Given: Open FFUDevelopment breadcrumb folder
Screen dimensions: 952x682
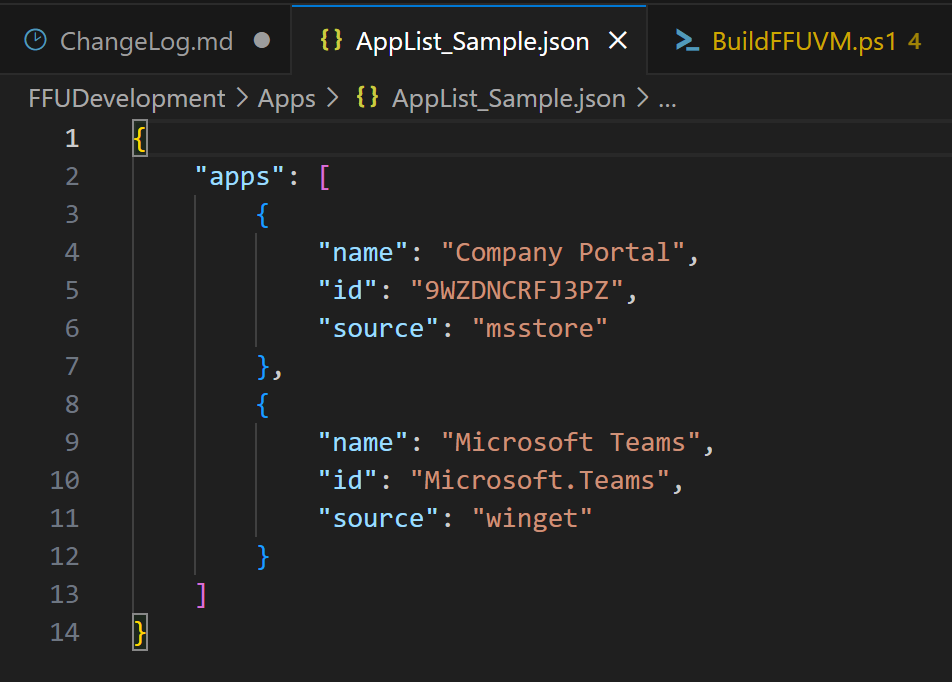Looking at the screenshot, I should [127, 98].
